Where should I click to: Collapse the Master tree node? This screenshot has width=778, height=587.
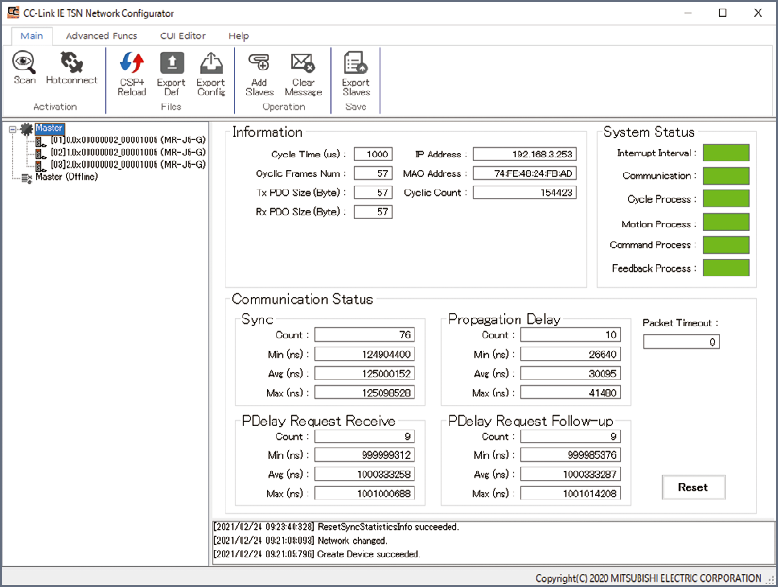[x=12, y=130]
